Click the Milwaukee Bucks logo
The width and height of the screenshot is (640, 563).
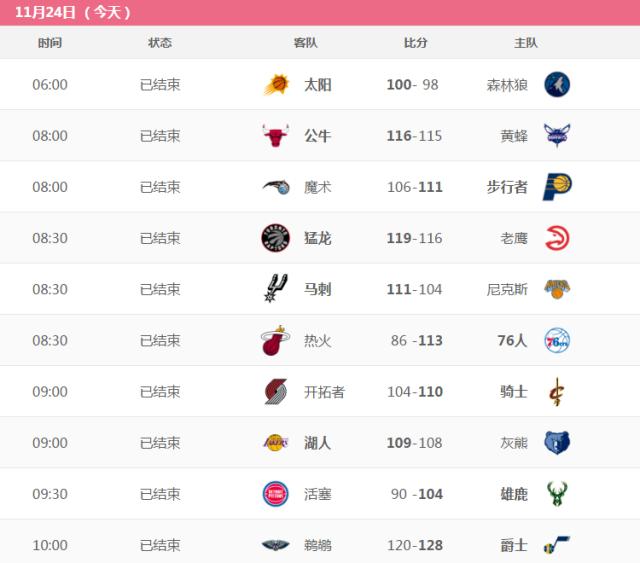(557, 493)
